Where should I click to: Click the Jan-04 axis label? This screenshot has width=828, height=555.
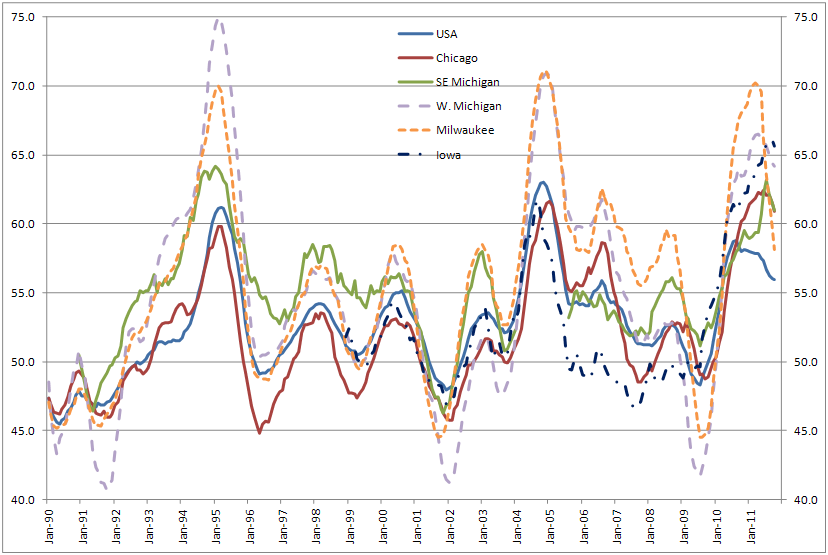click(517, 526)
